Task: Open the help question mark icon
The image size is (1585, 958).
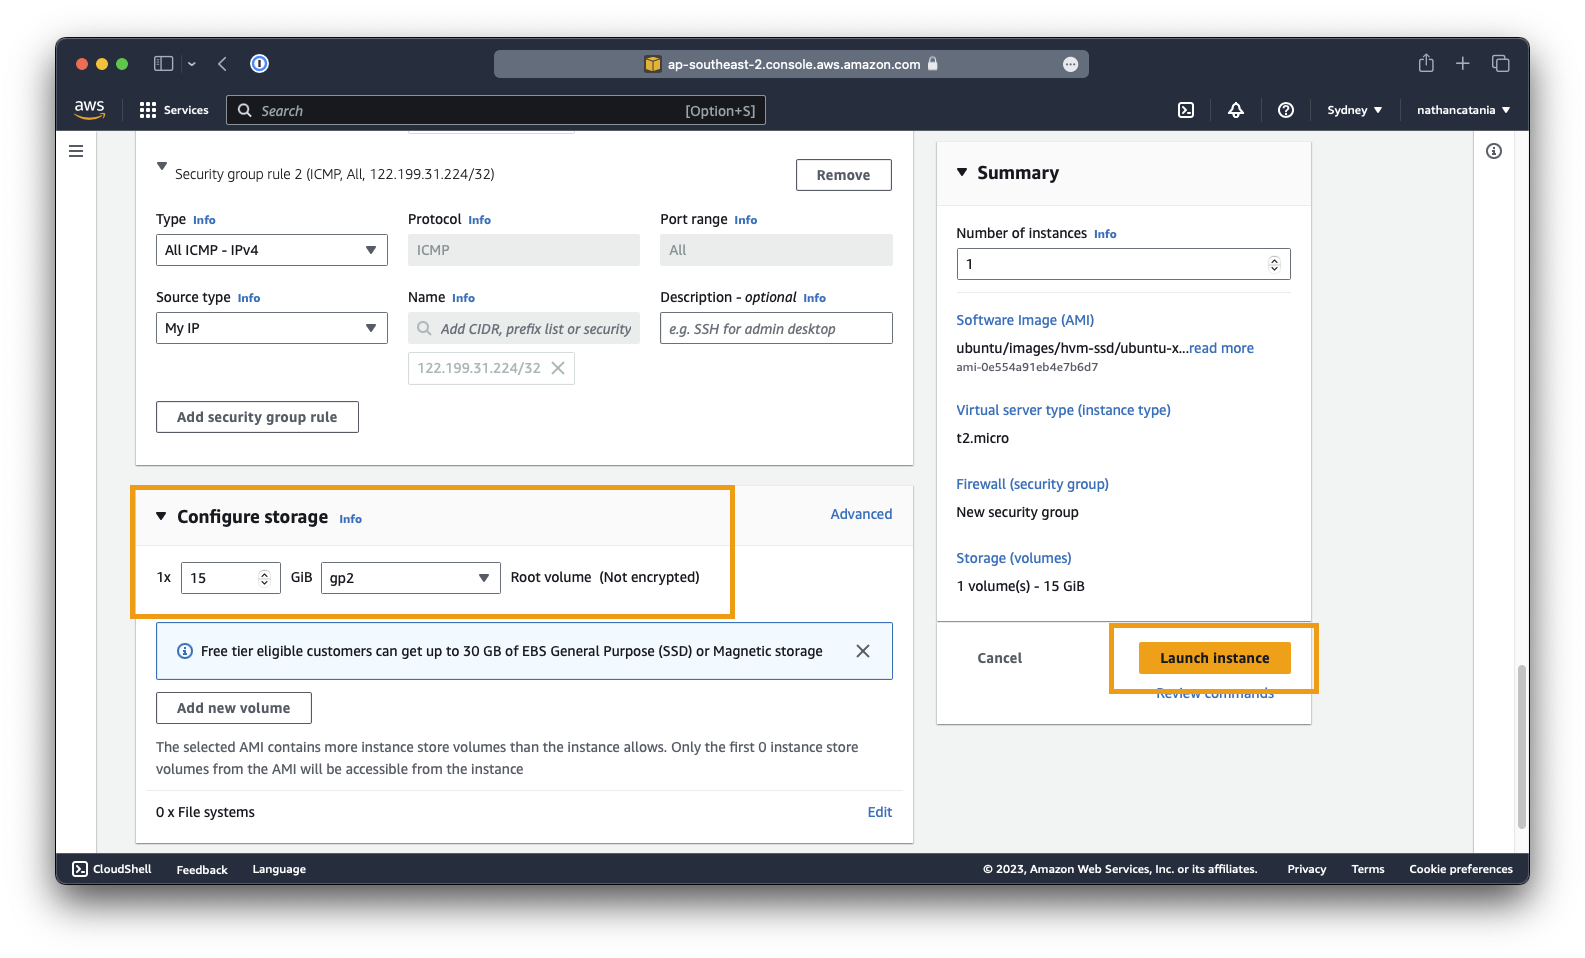Action: [x=1286, y=110]
